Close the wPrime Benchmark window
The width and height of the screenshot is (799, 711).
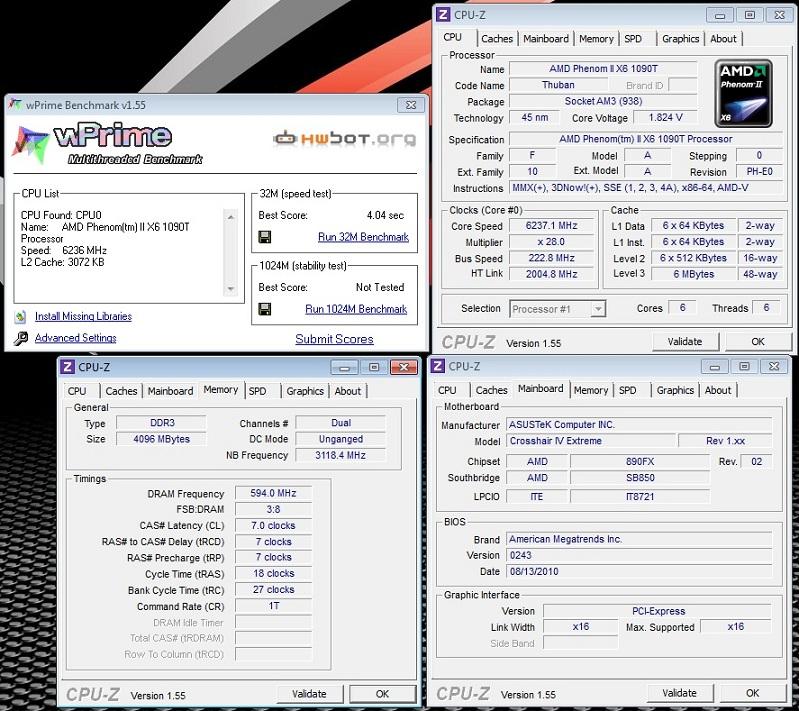(x=411, y=105)
